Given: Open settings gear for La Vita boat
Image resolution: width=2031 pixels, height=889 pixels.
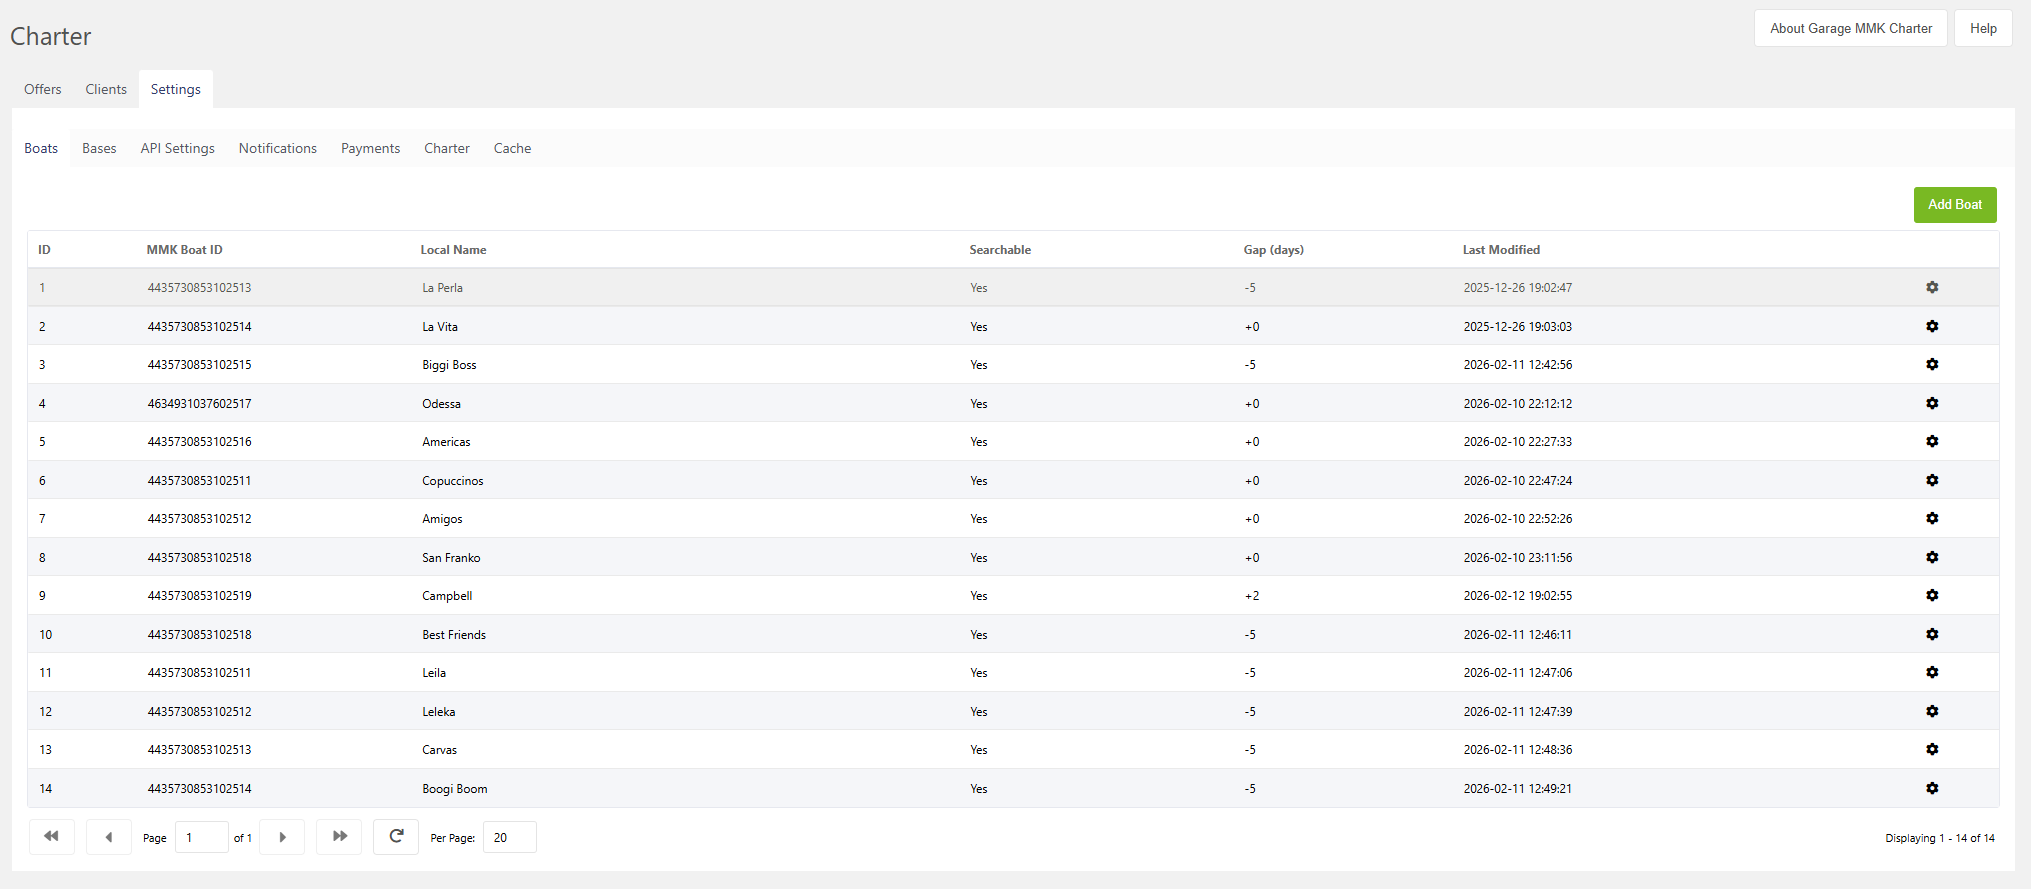Looking at the screenshot, I should (1932, 326).
